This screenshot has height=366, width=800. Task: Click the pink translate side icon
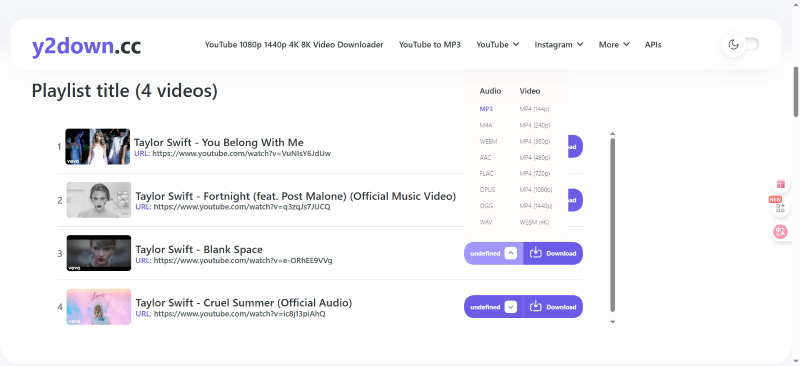pos(780,232)
